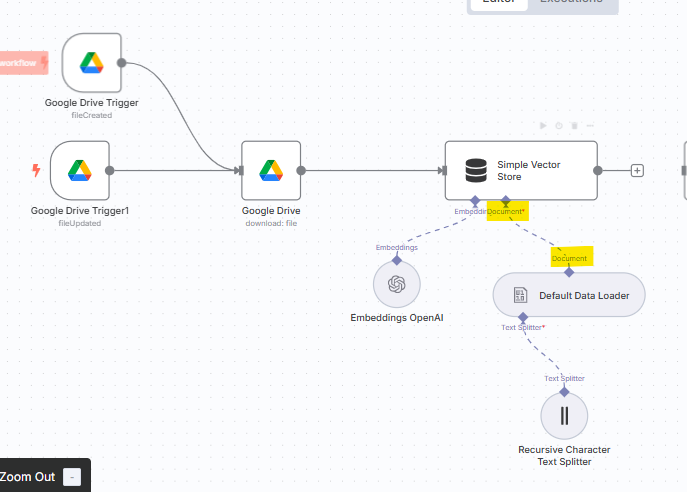This screenshot has height=492, width=687.
Task: Click the input connector of Simple Vector Store
Action: (442, 170)
